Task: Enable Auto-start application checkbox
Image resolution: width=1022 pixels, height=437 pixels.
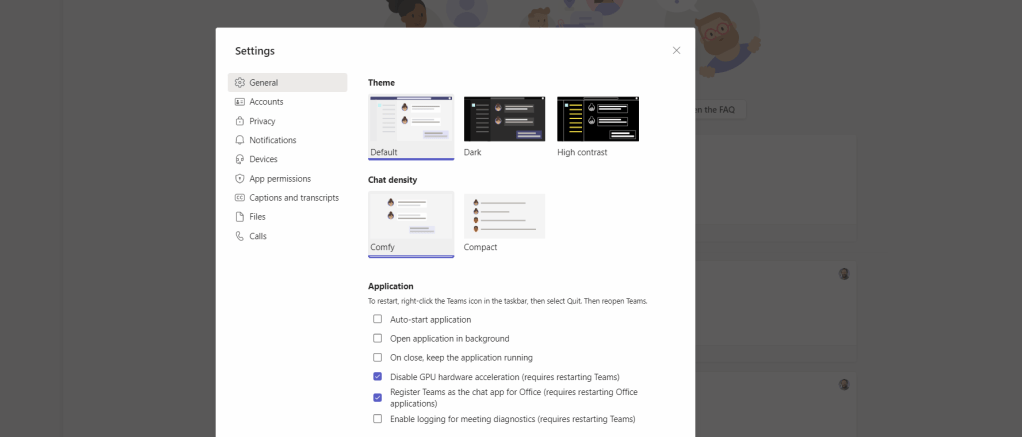Action: pos(378,319)
